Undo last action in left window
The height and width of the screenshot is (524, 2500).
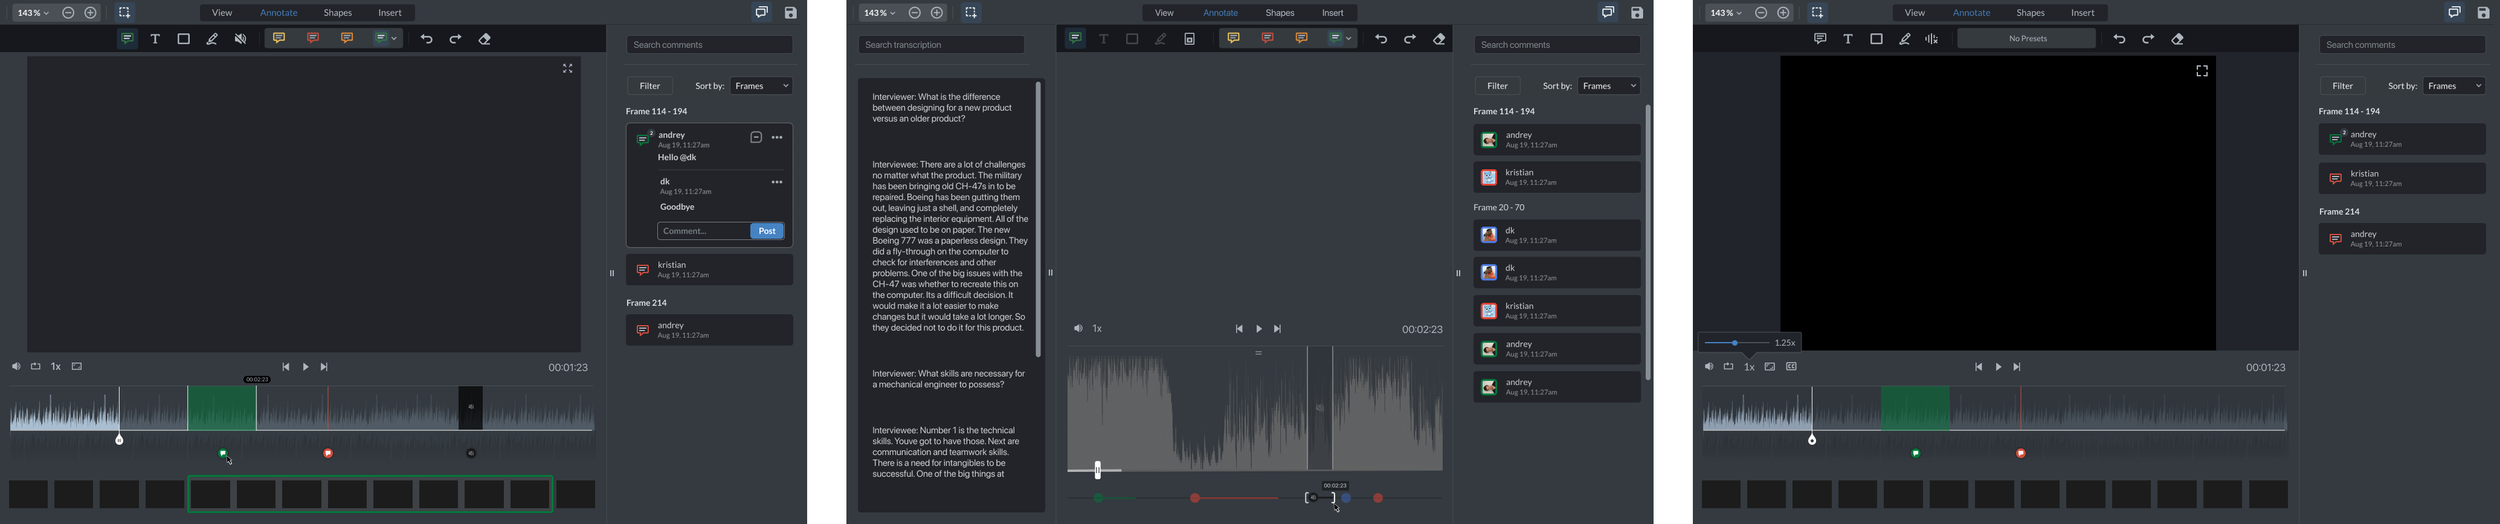427,39
